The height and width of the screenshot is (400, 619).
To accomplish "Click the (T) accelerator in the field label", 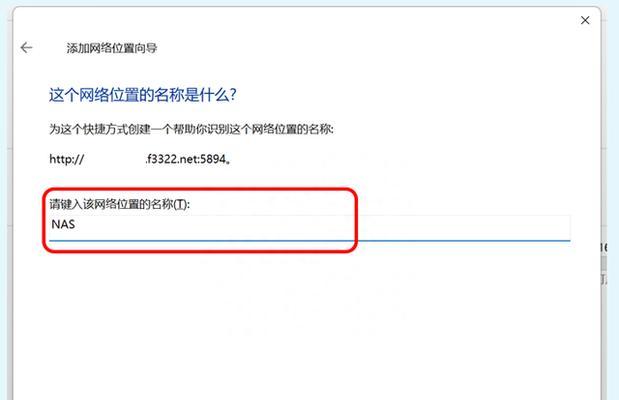I will click(180, 204).
